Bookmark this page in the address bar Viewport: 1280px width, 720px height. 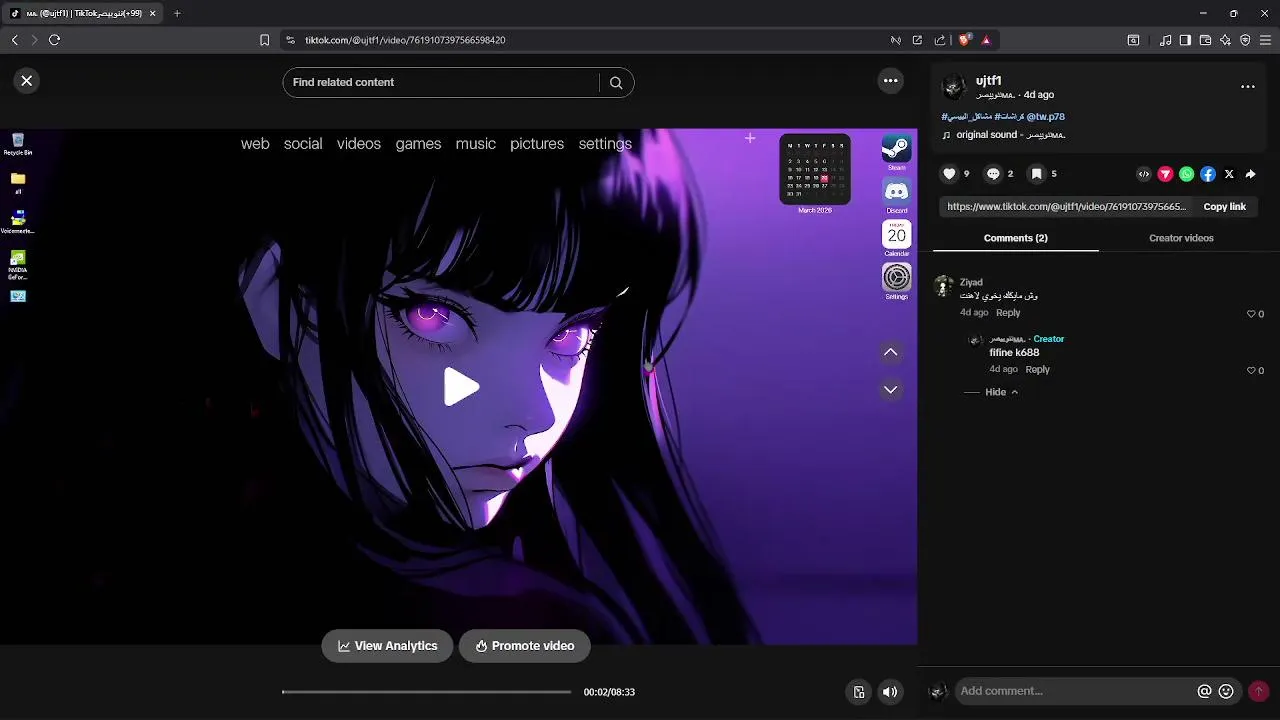click(x=264, y=40)
